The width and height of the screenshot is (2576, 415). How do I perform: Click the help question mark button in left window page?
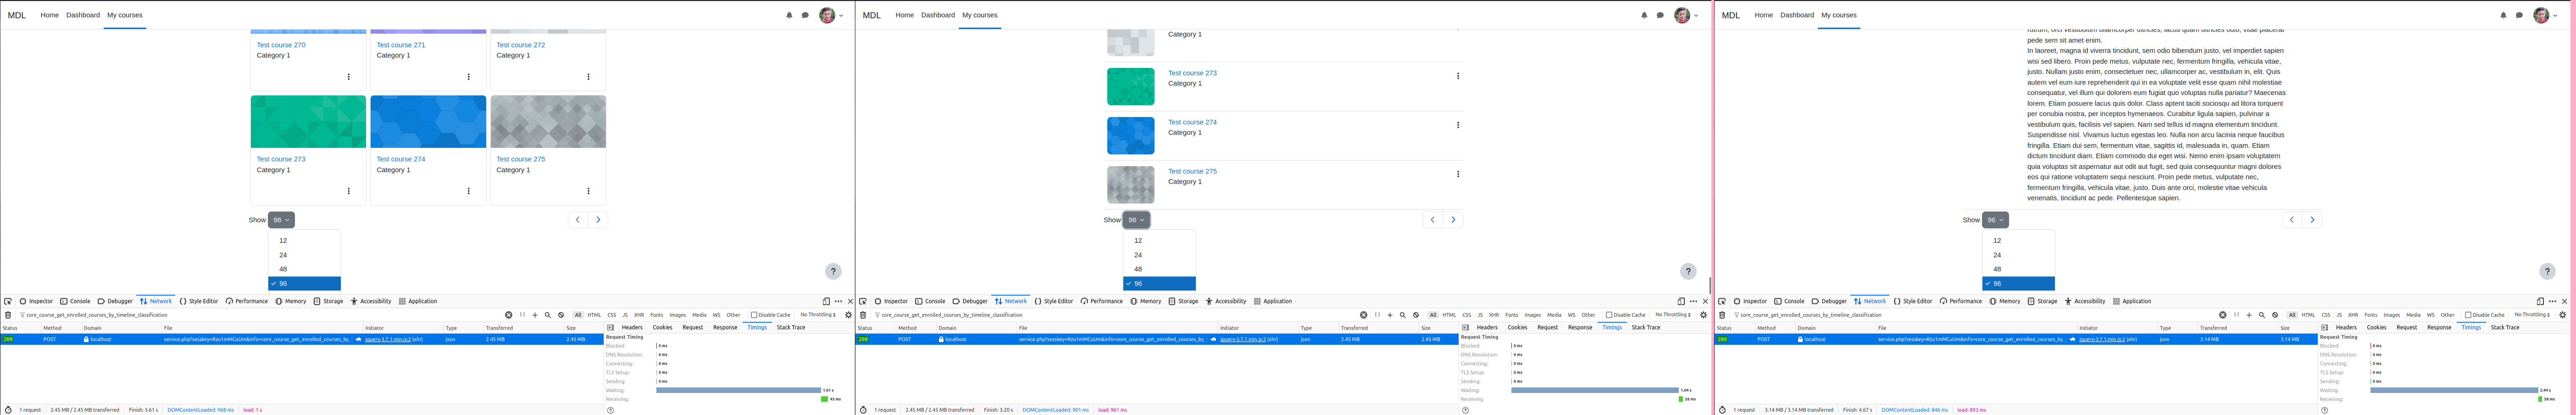point(833,271)
